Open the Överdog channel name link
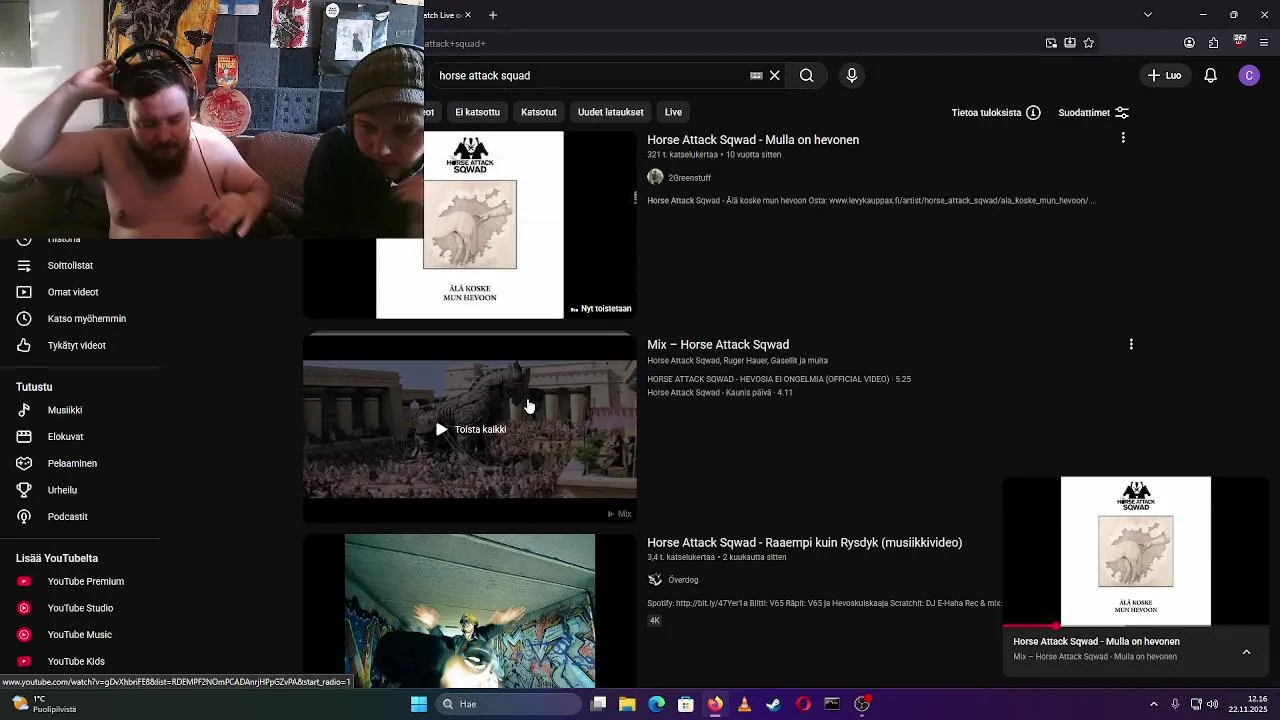Viewport: 1280px width, 720px height. pyautogui.click(x=683, y=580)
